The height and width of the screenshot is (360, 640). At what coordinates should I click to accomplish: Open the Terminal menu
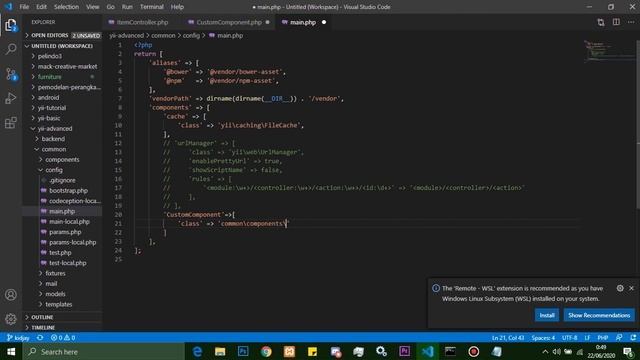coord(151,7)
